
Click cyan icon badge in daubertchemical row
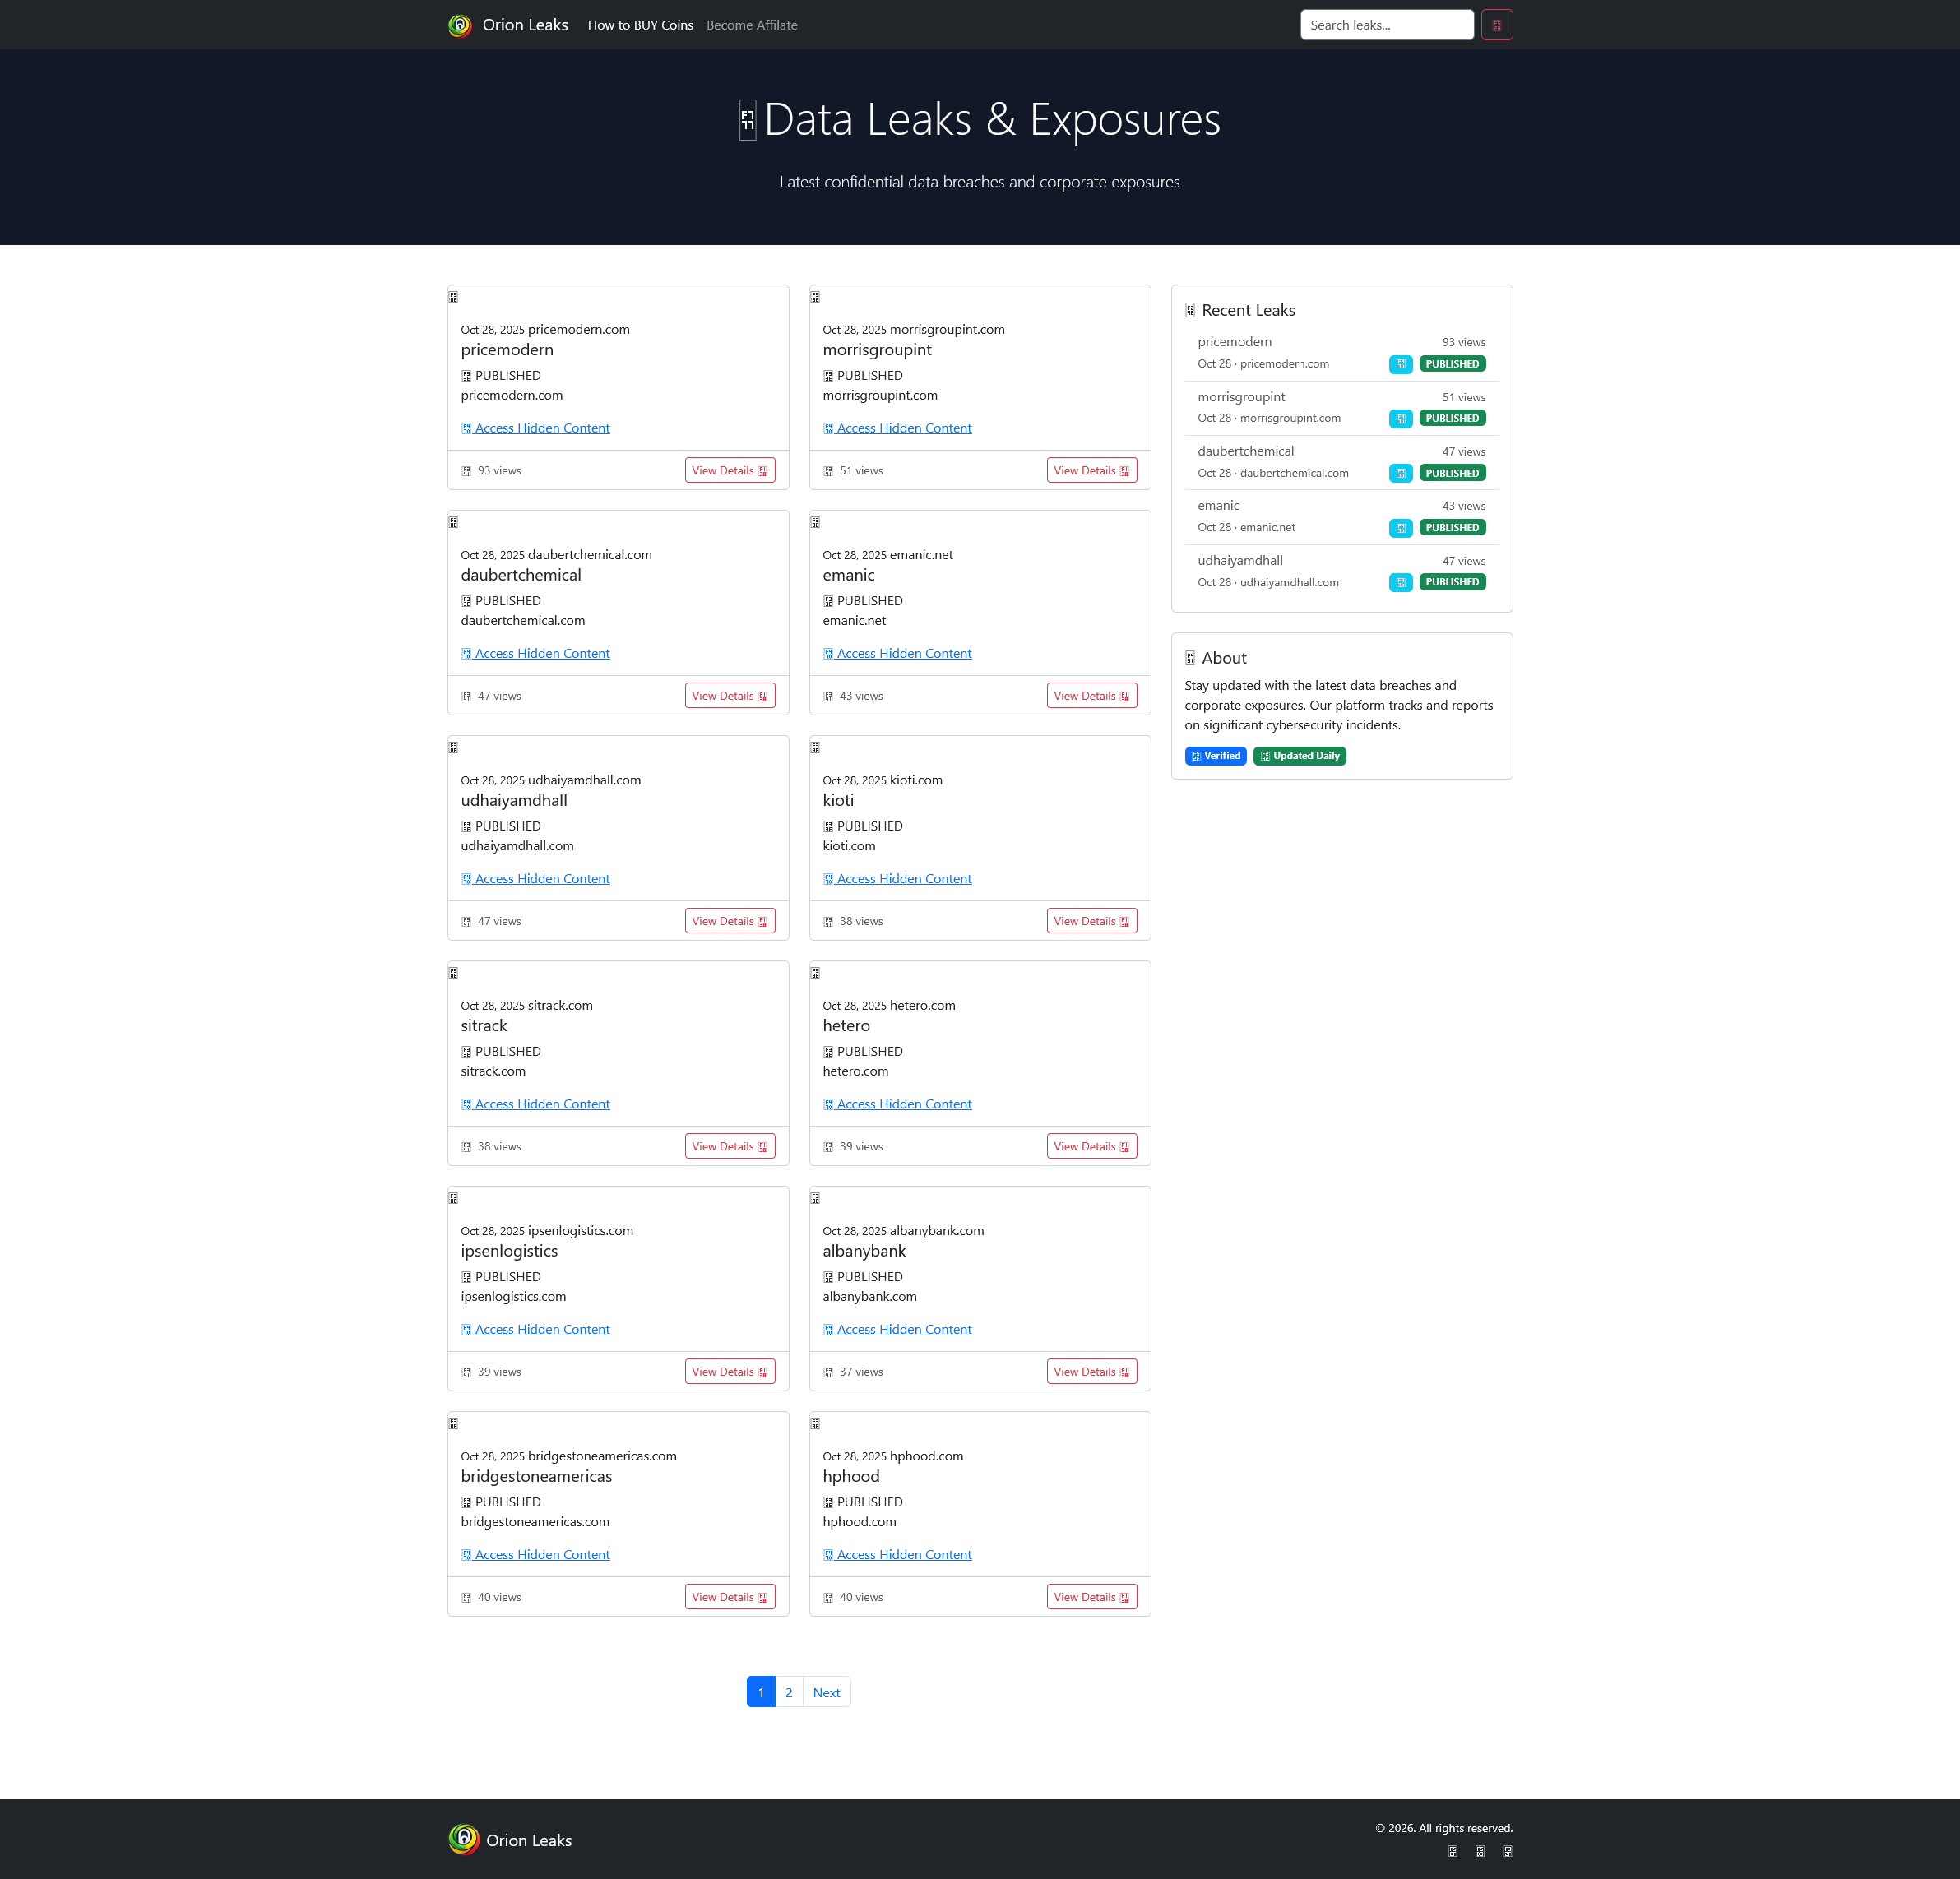[1400, 473]
